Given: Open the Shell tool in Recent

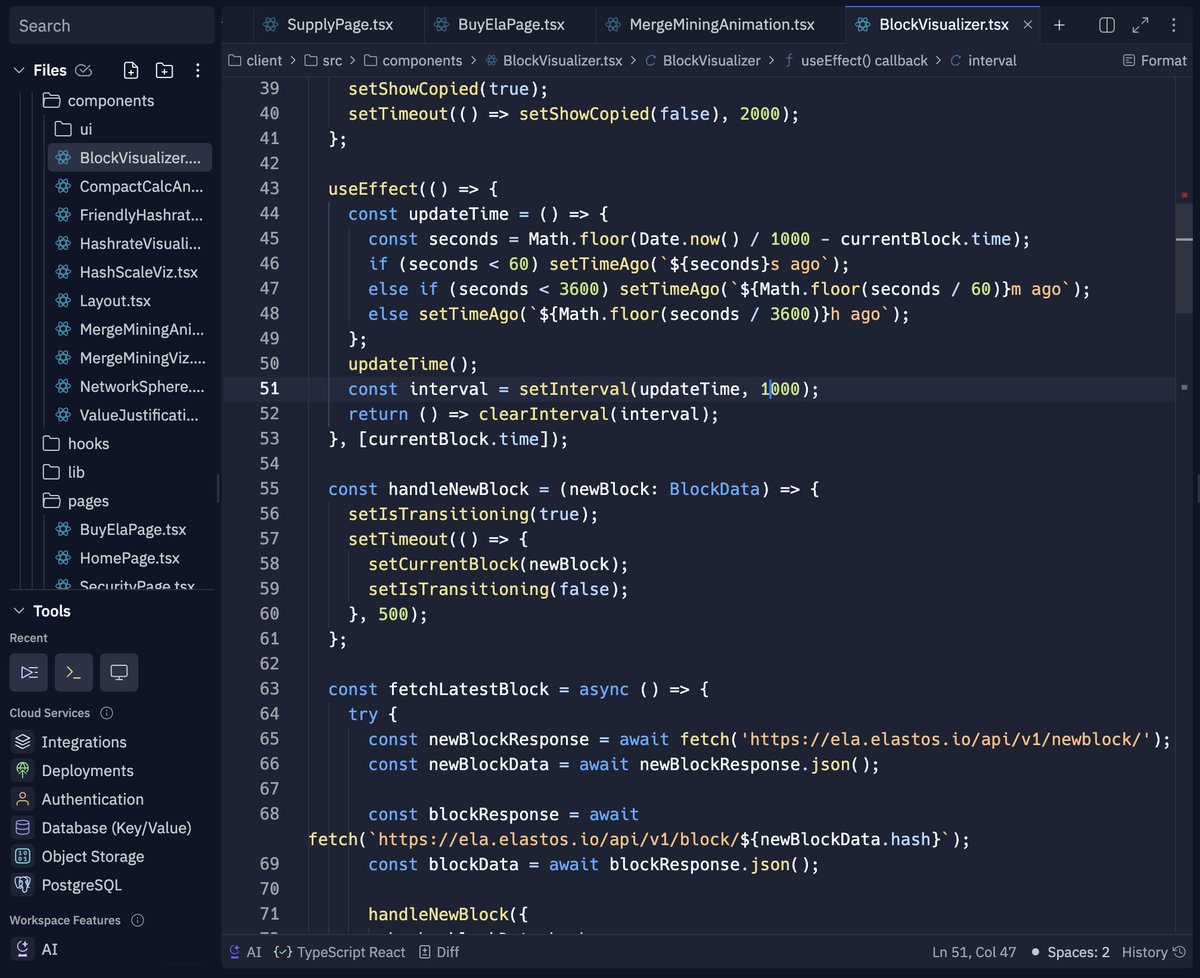Looking at the screenshot, I should [74, 672].
